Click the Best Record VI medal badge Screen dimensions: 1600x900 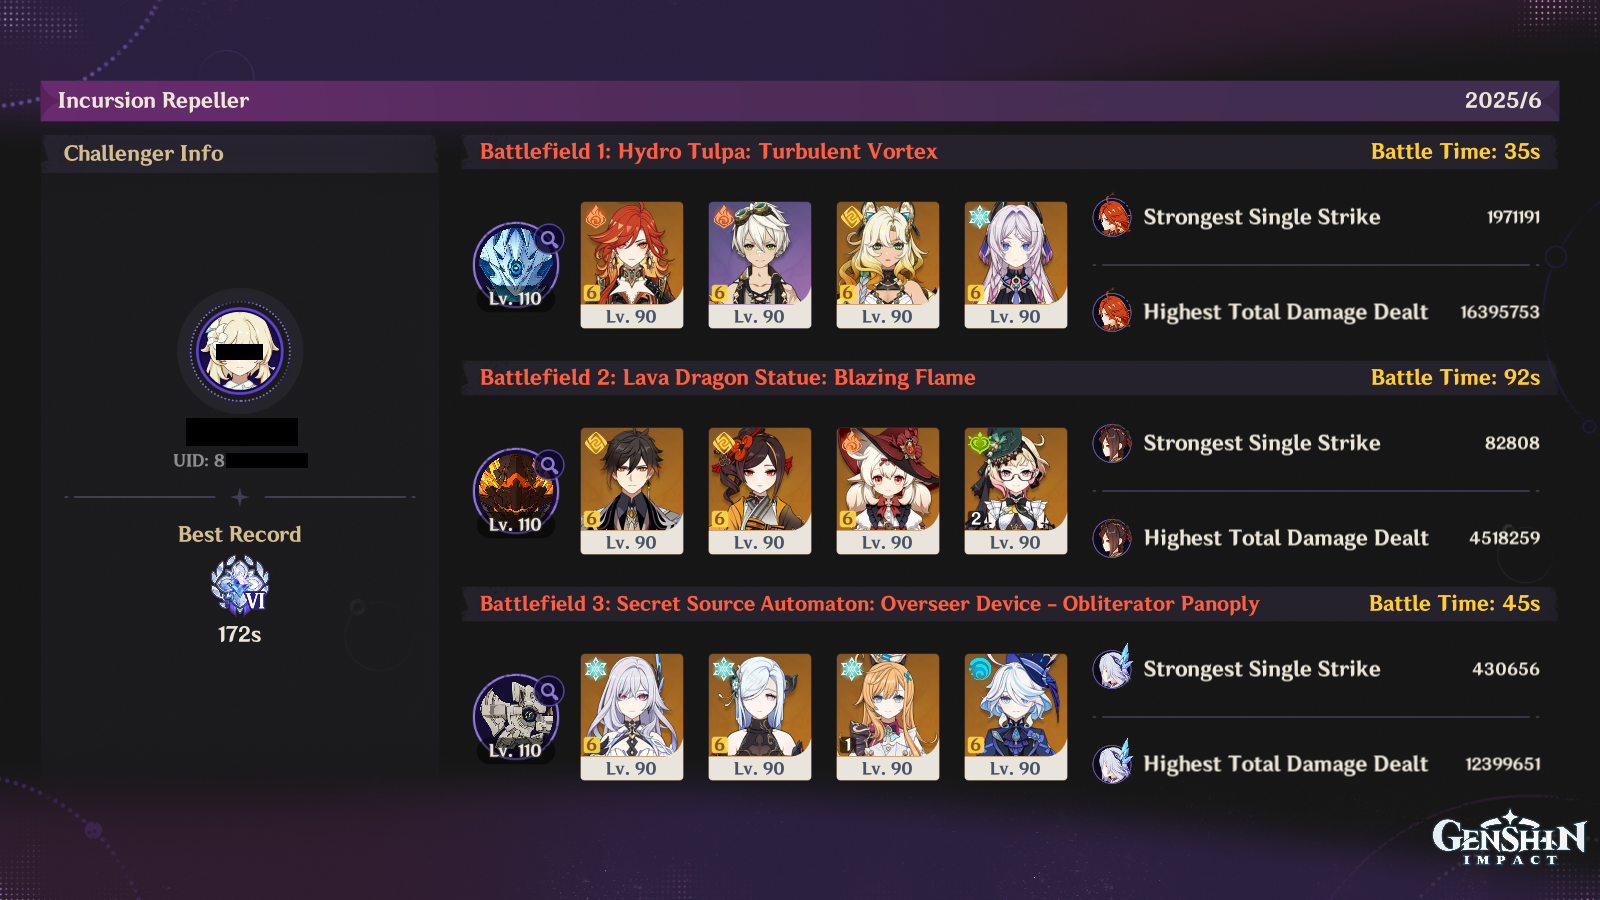(x=240, y=584)
